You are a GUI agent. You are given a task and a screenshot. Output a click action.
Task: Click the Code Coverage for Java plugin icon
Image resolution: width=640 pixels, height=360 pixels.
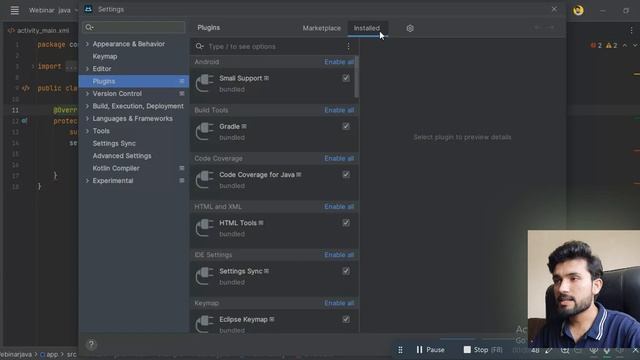[x=204, y=180]
